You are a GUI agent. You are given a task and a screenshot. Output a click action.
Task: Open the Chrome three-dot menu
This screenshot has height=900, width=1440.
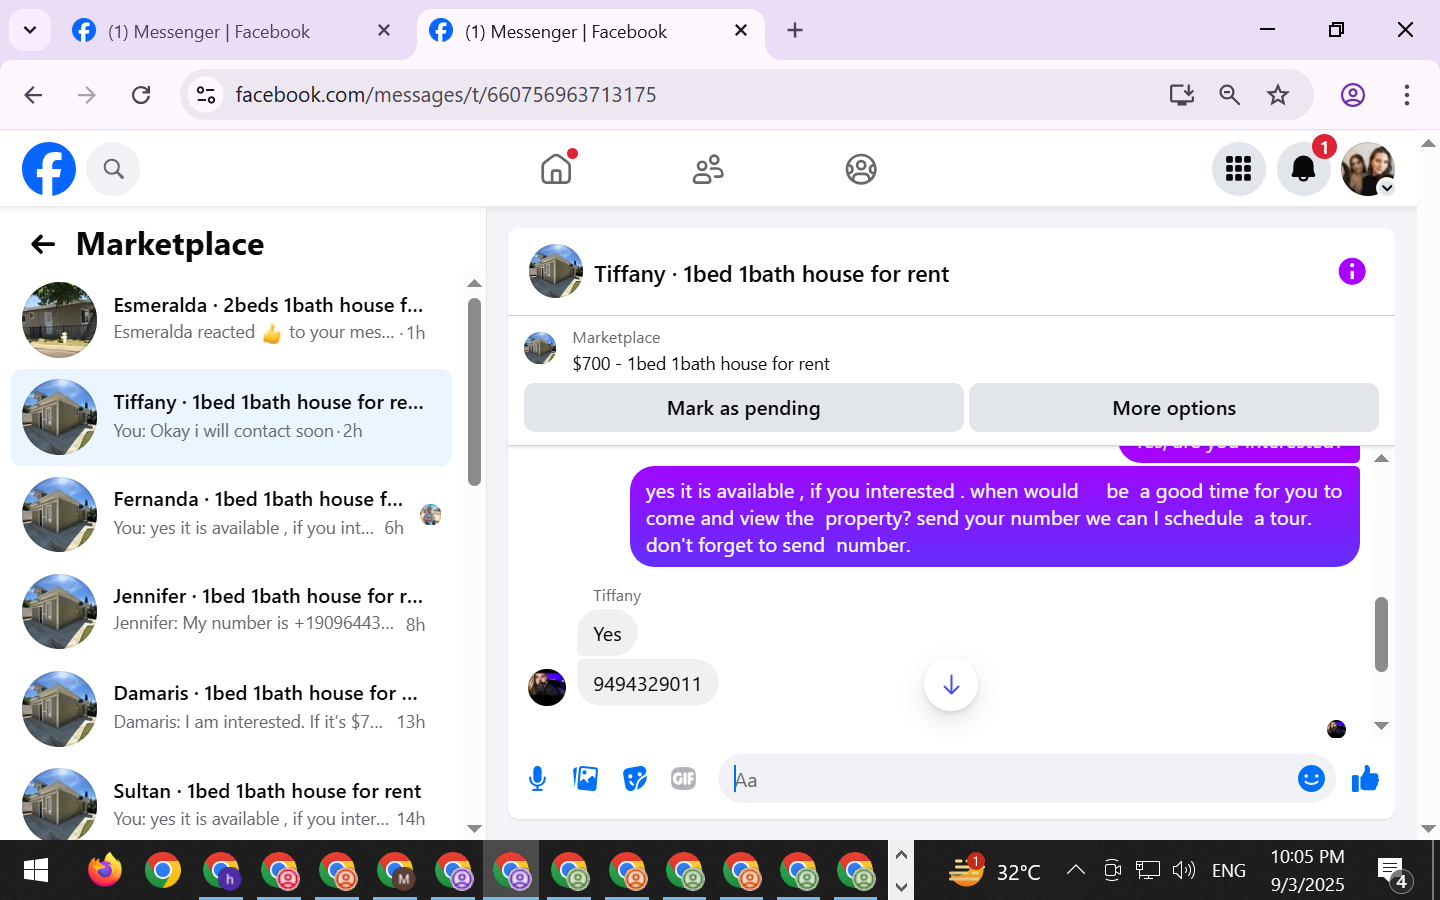(1407, 95)
